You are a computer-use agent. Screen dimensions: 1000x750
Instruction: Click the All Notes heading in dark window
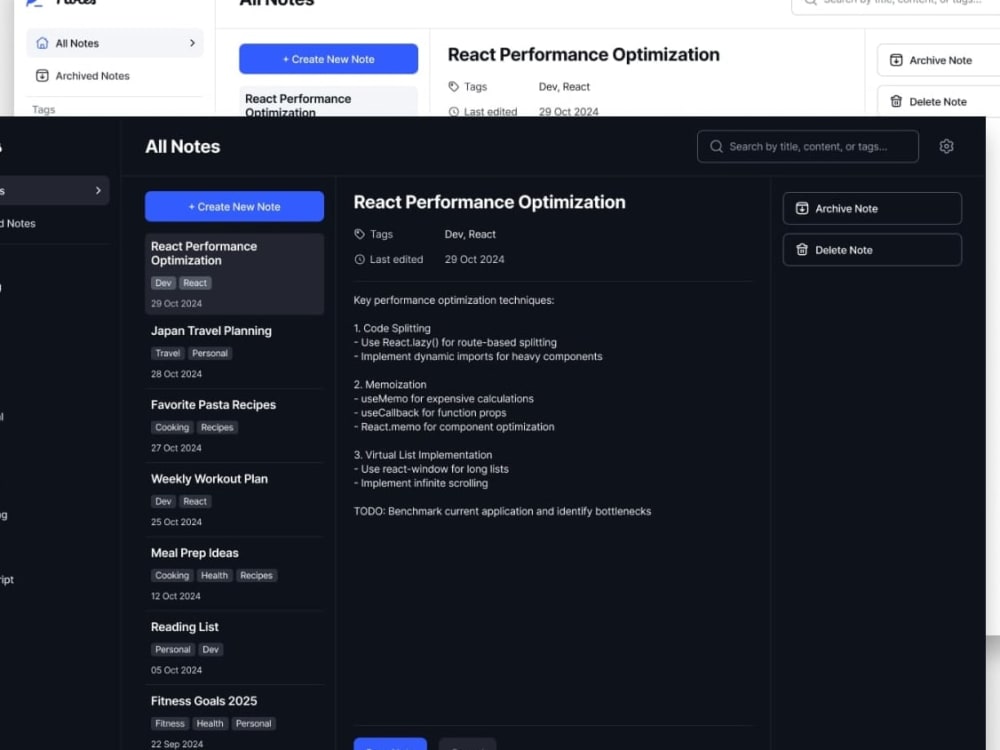tap(182, 147)
